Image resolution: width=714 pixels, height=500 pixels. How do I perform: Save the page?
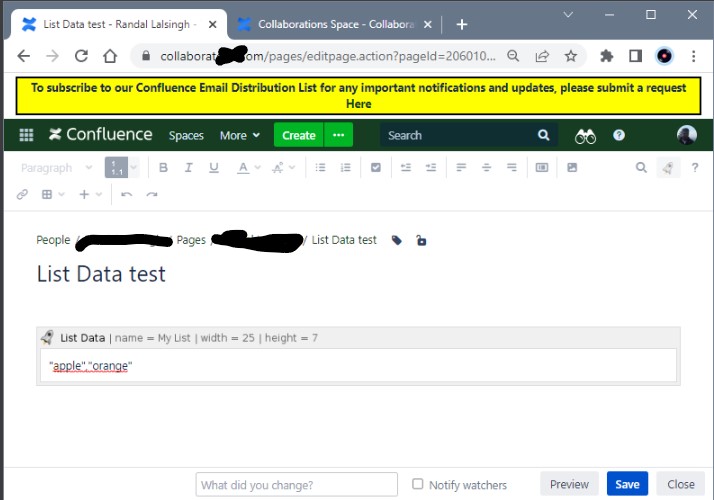(627, 484)
